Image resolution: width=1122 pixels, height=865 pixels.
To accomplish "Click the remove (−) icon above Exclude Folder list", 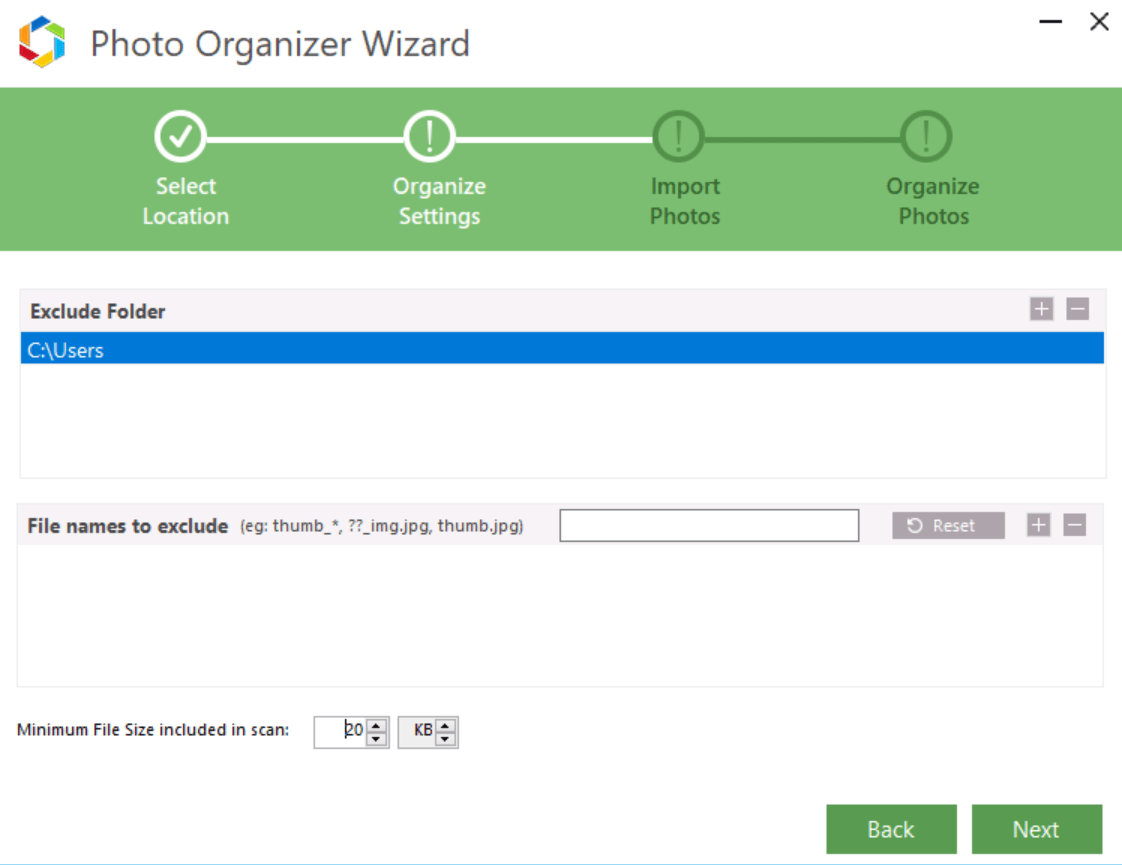I will (1077, 309).
